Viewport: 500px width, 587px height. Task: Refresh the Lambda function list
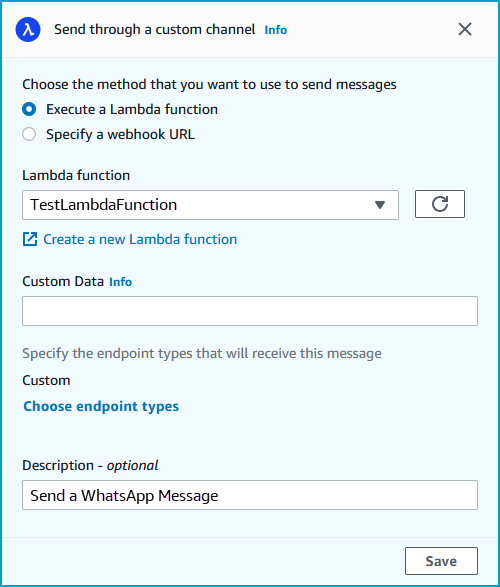[440, 204]
